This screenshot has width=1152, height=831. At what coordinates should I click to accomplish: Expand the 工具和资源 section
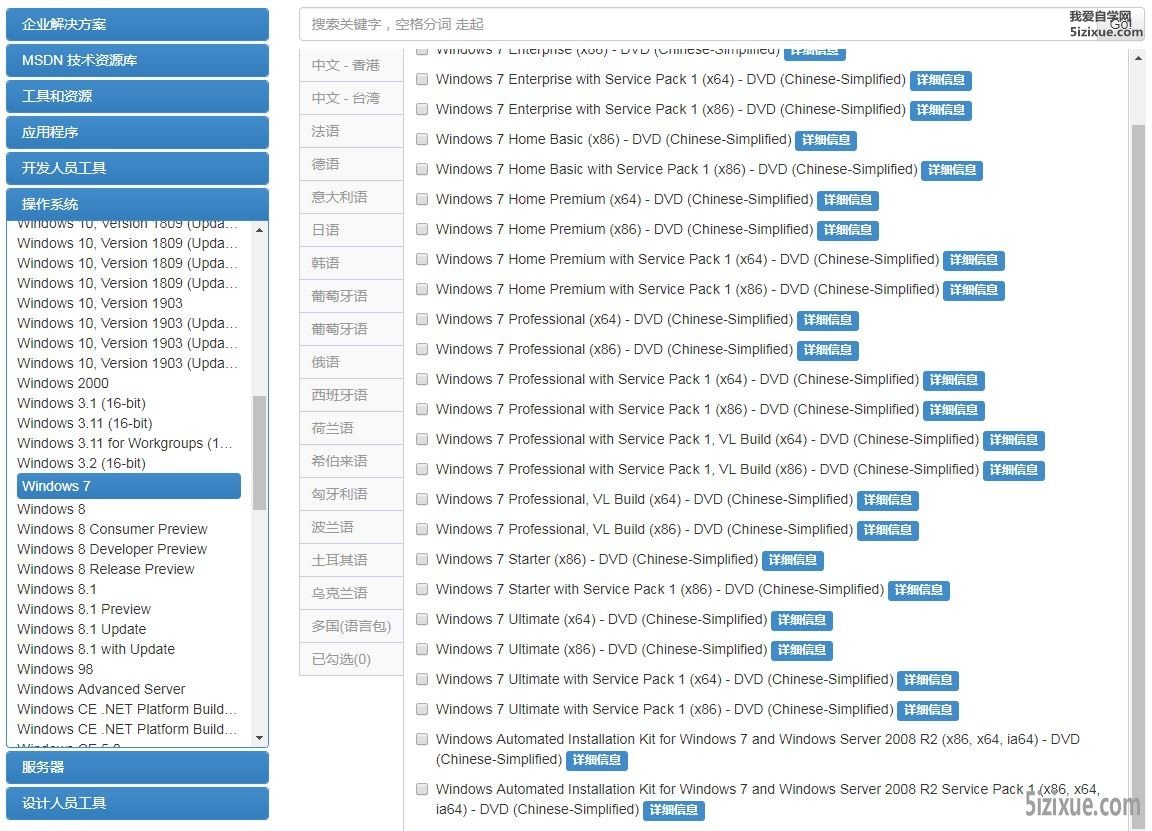tap(137, 96)
